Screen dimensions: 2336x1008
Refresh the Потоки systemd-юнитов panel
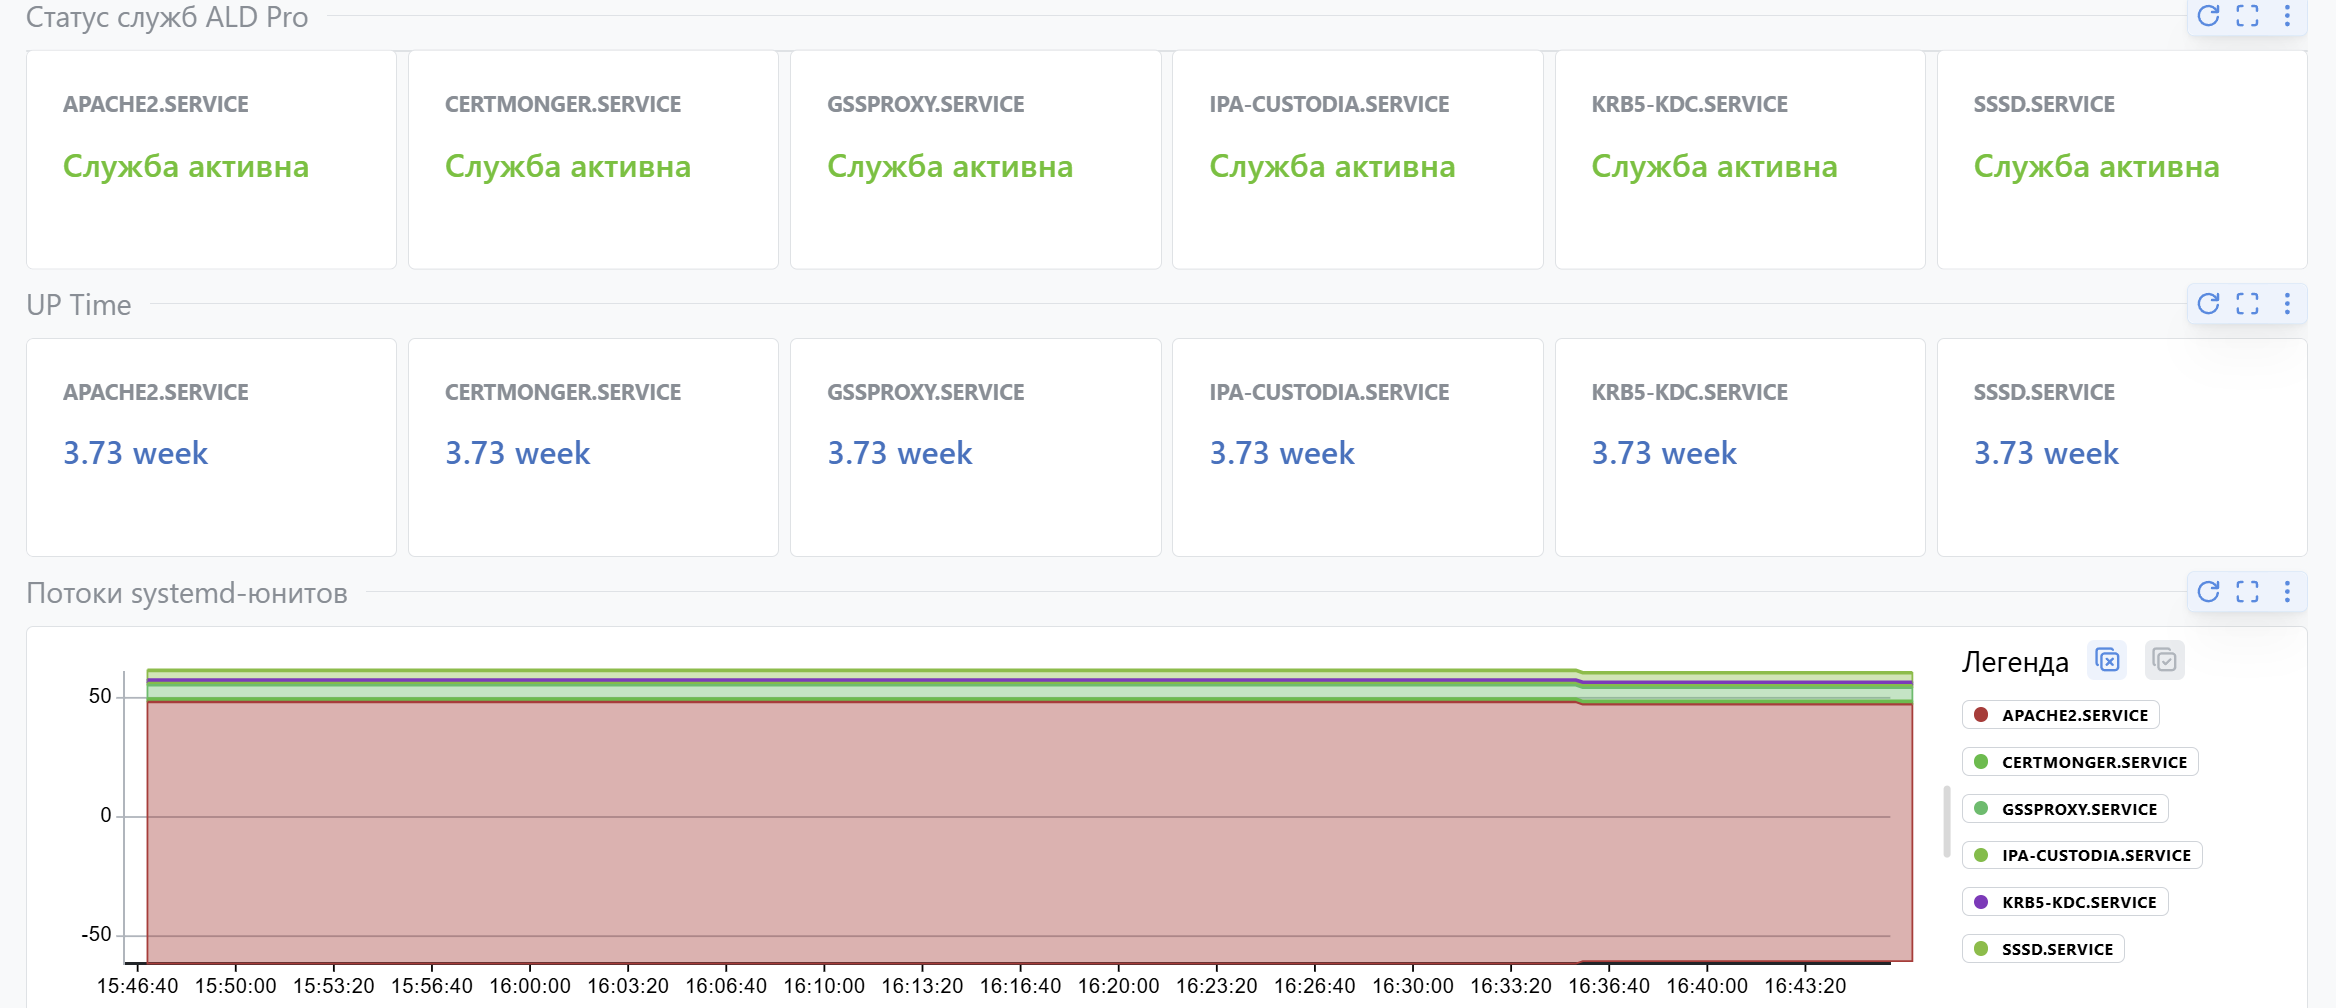tap(2208, 592)
